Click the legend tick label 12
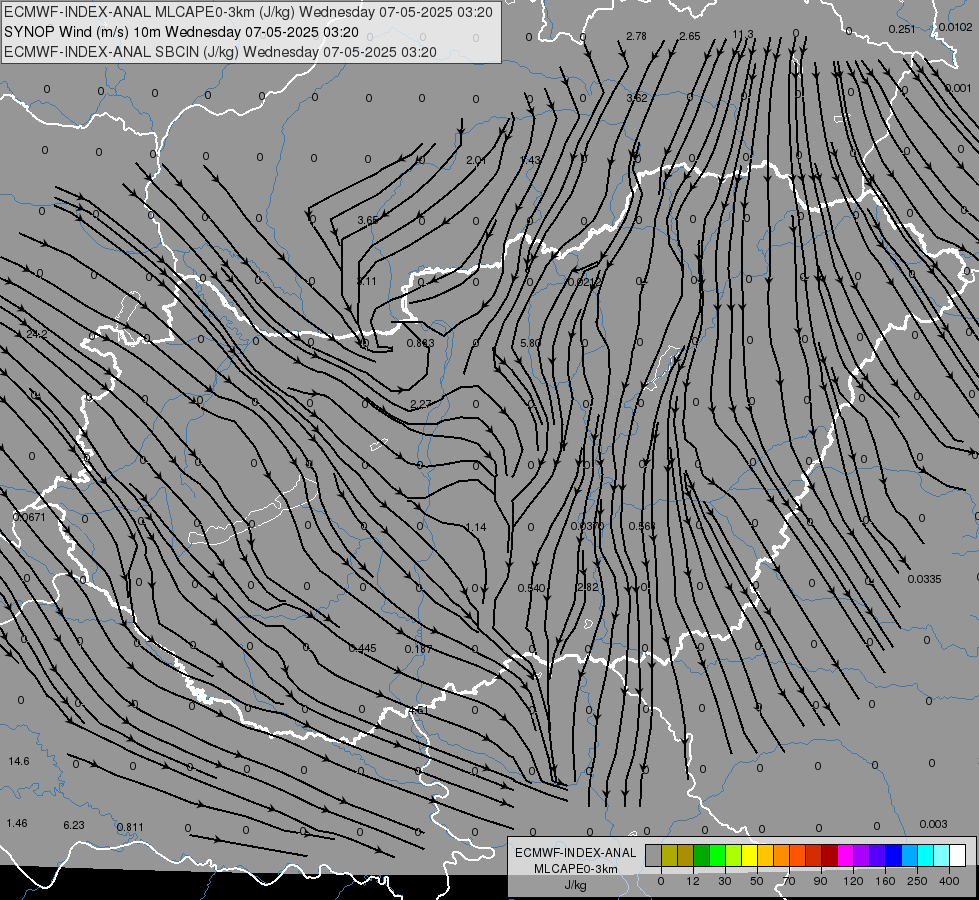Viewport: 979px width, 900px height. click(x=692, y=881)
